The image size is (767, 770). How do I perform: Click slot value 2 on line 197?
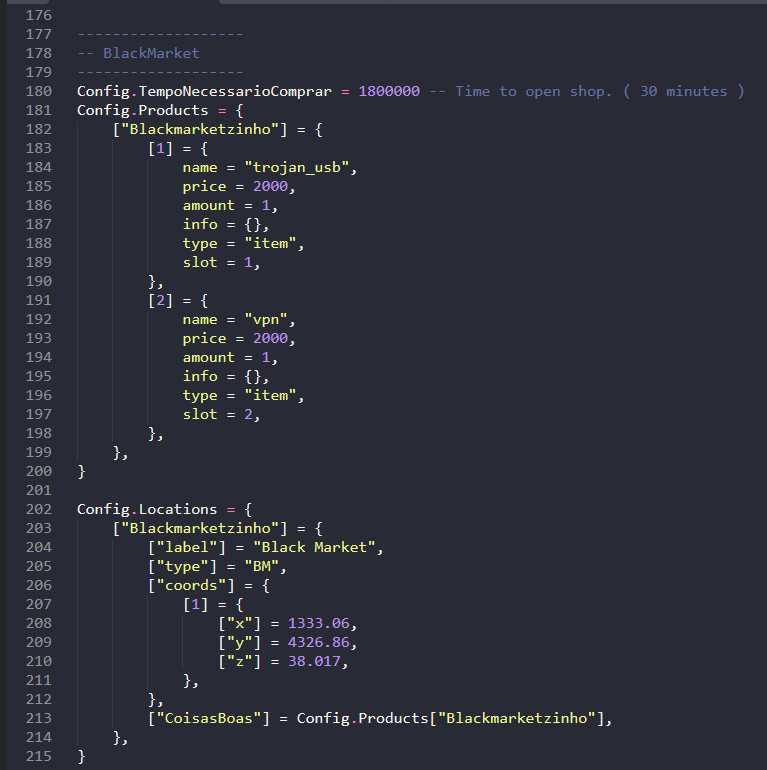[x=248, y=414]
